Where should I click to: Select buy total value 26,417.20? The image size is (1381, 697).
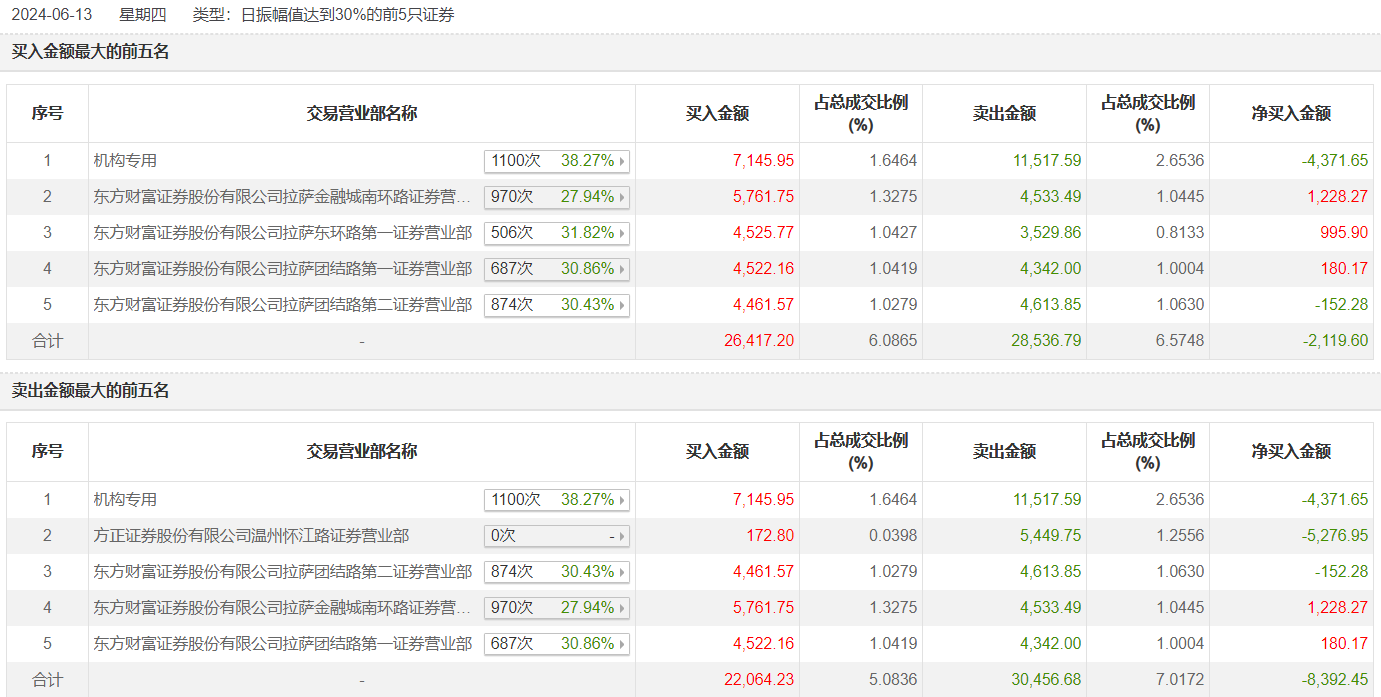point(759,341)
